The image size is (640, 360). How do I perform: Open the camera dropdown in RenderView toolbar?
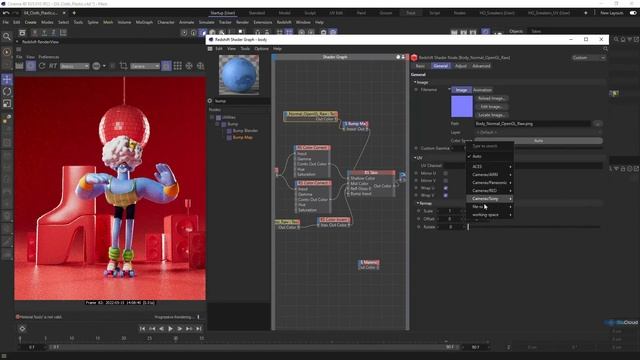point(145,66)
